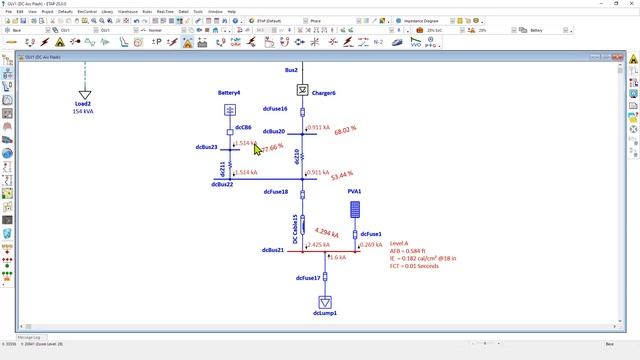Open the Battery dropdown
This screenshot has width=640, height=360.
tap(565, 30)
